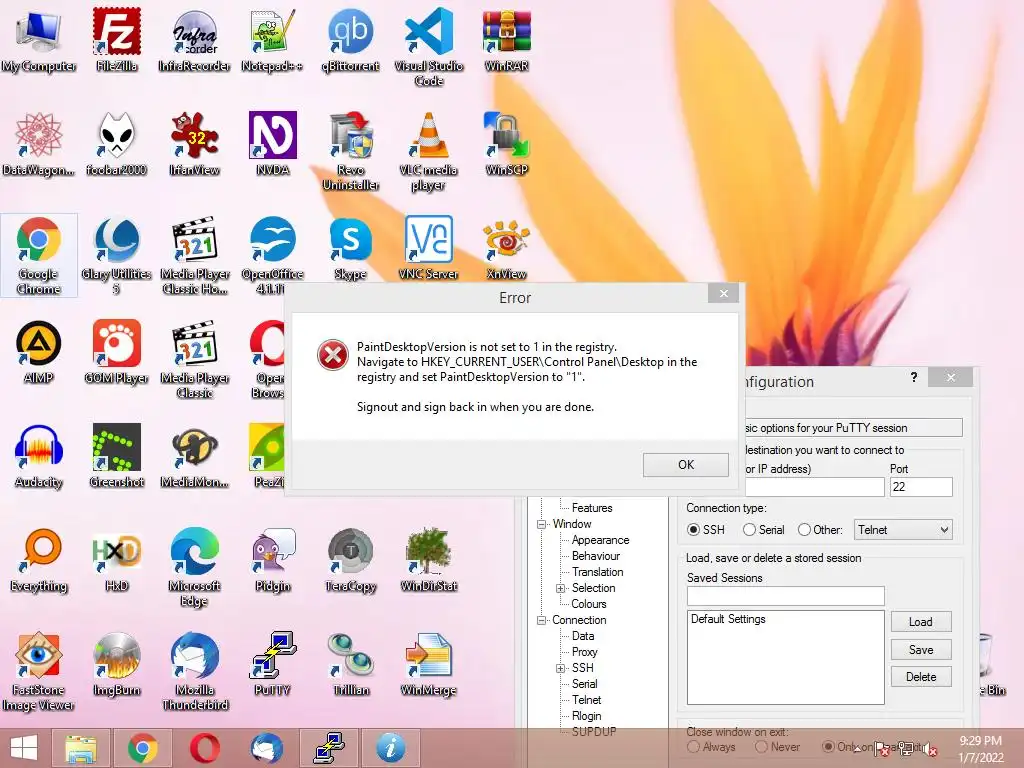Select the WinMerge desktop icon
The width and height of the screenshot is (1024, 768).
pyautogui.click(x=429, y=664)
